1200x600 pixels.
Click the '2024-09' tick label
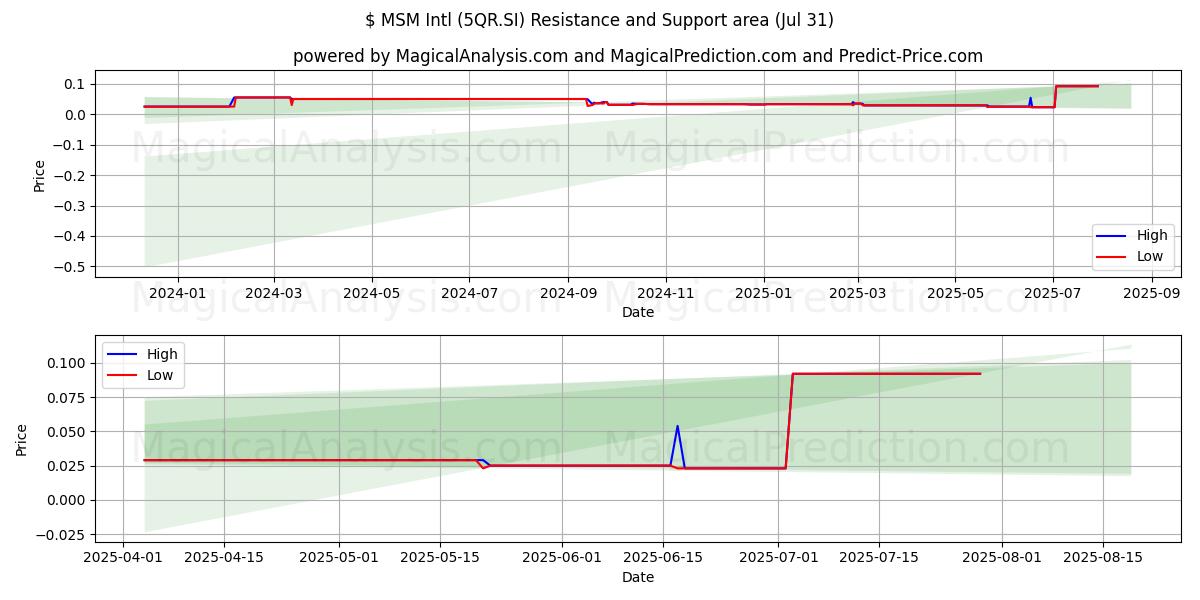(x=568, y=293)
